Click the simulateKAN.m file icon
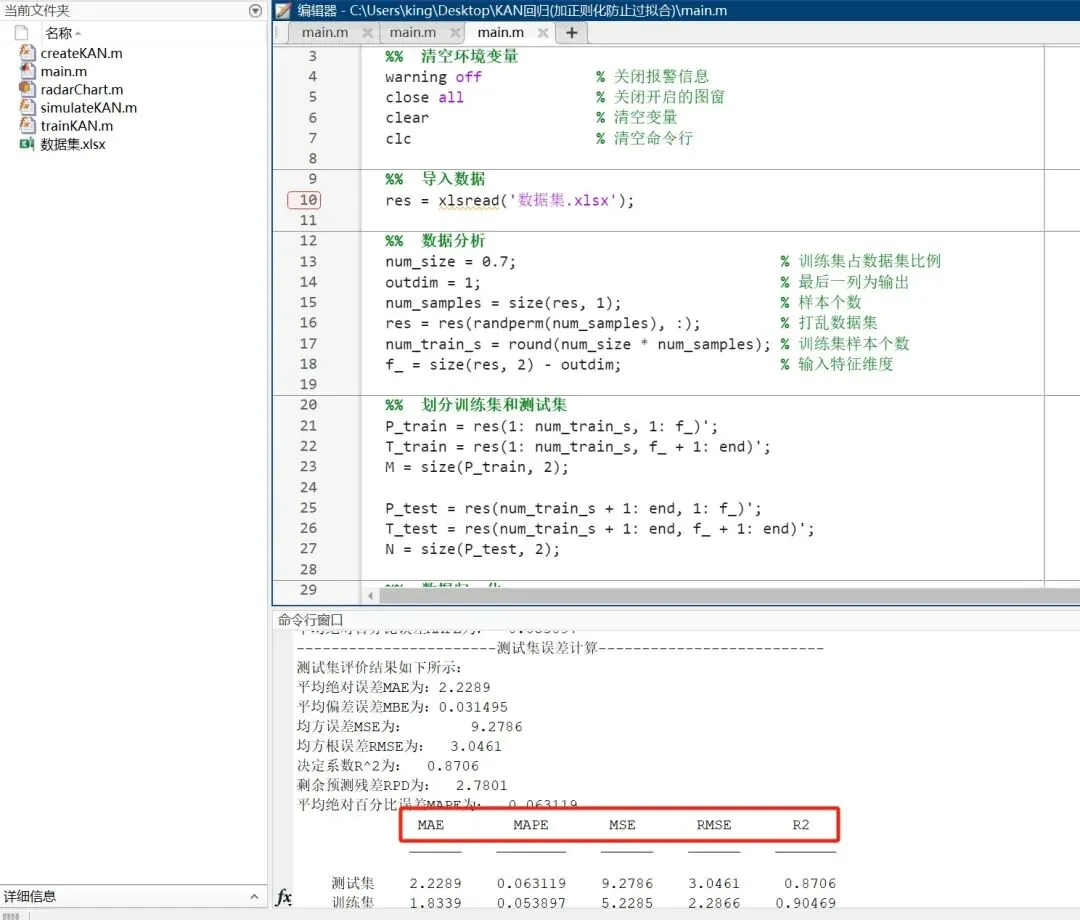This screenshot has height=920, width=1080. 27,107
